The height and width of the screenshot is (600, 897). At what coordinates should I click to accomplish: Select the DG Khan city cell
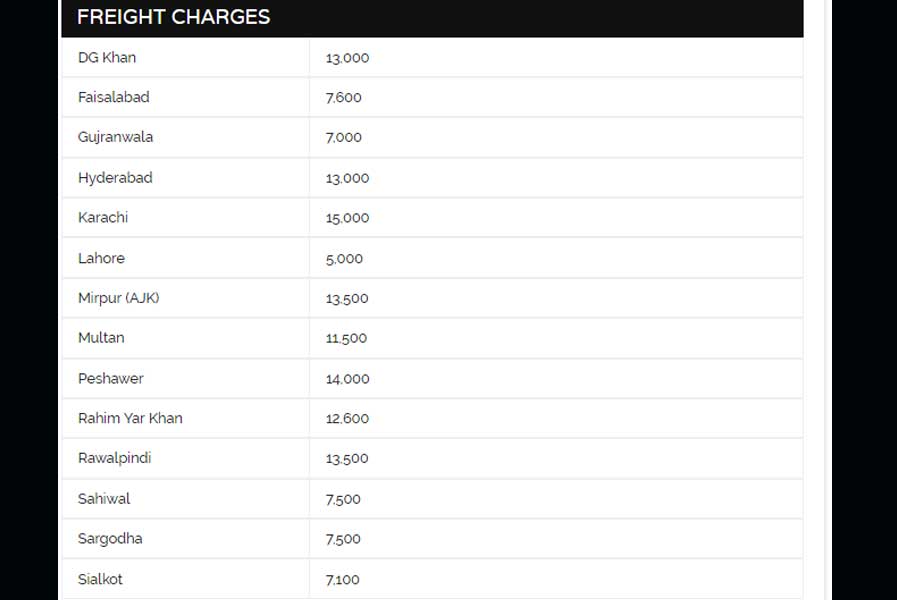pos(107,57)
